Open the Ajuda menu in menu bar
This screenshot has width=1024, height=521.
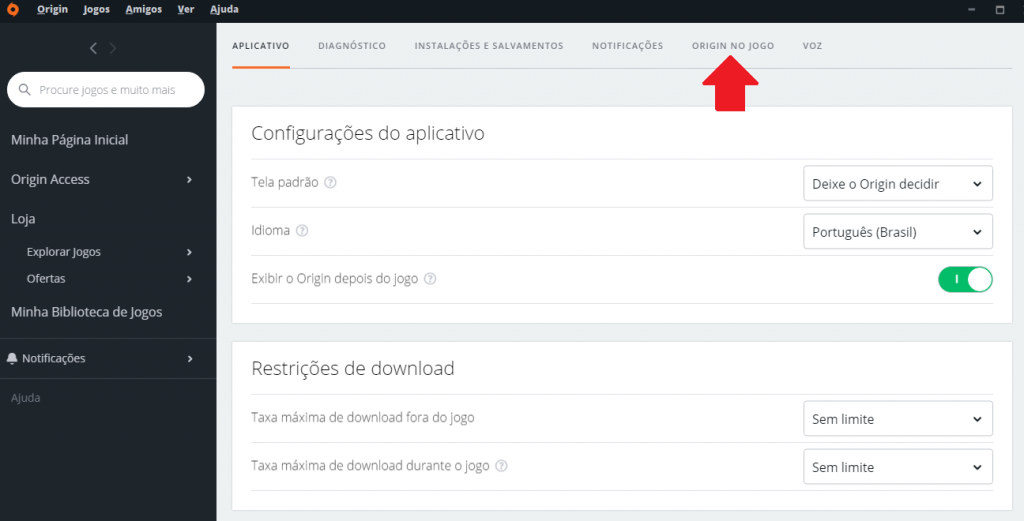click(224, 9)
